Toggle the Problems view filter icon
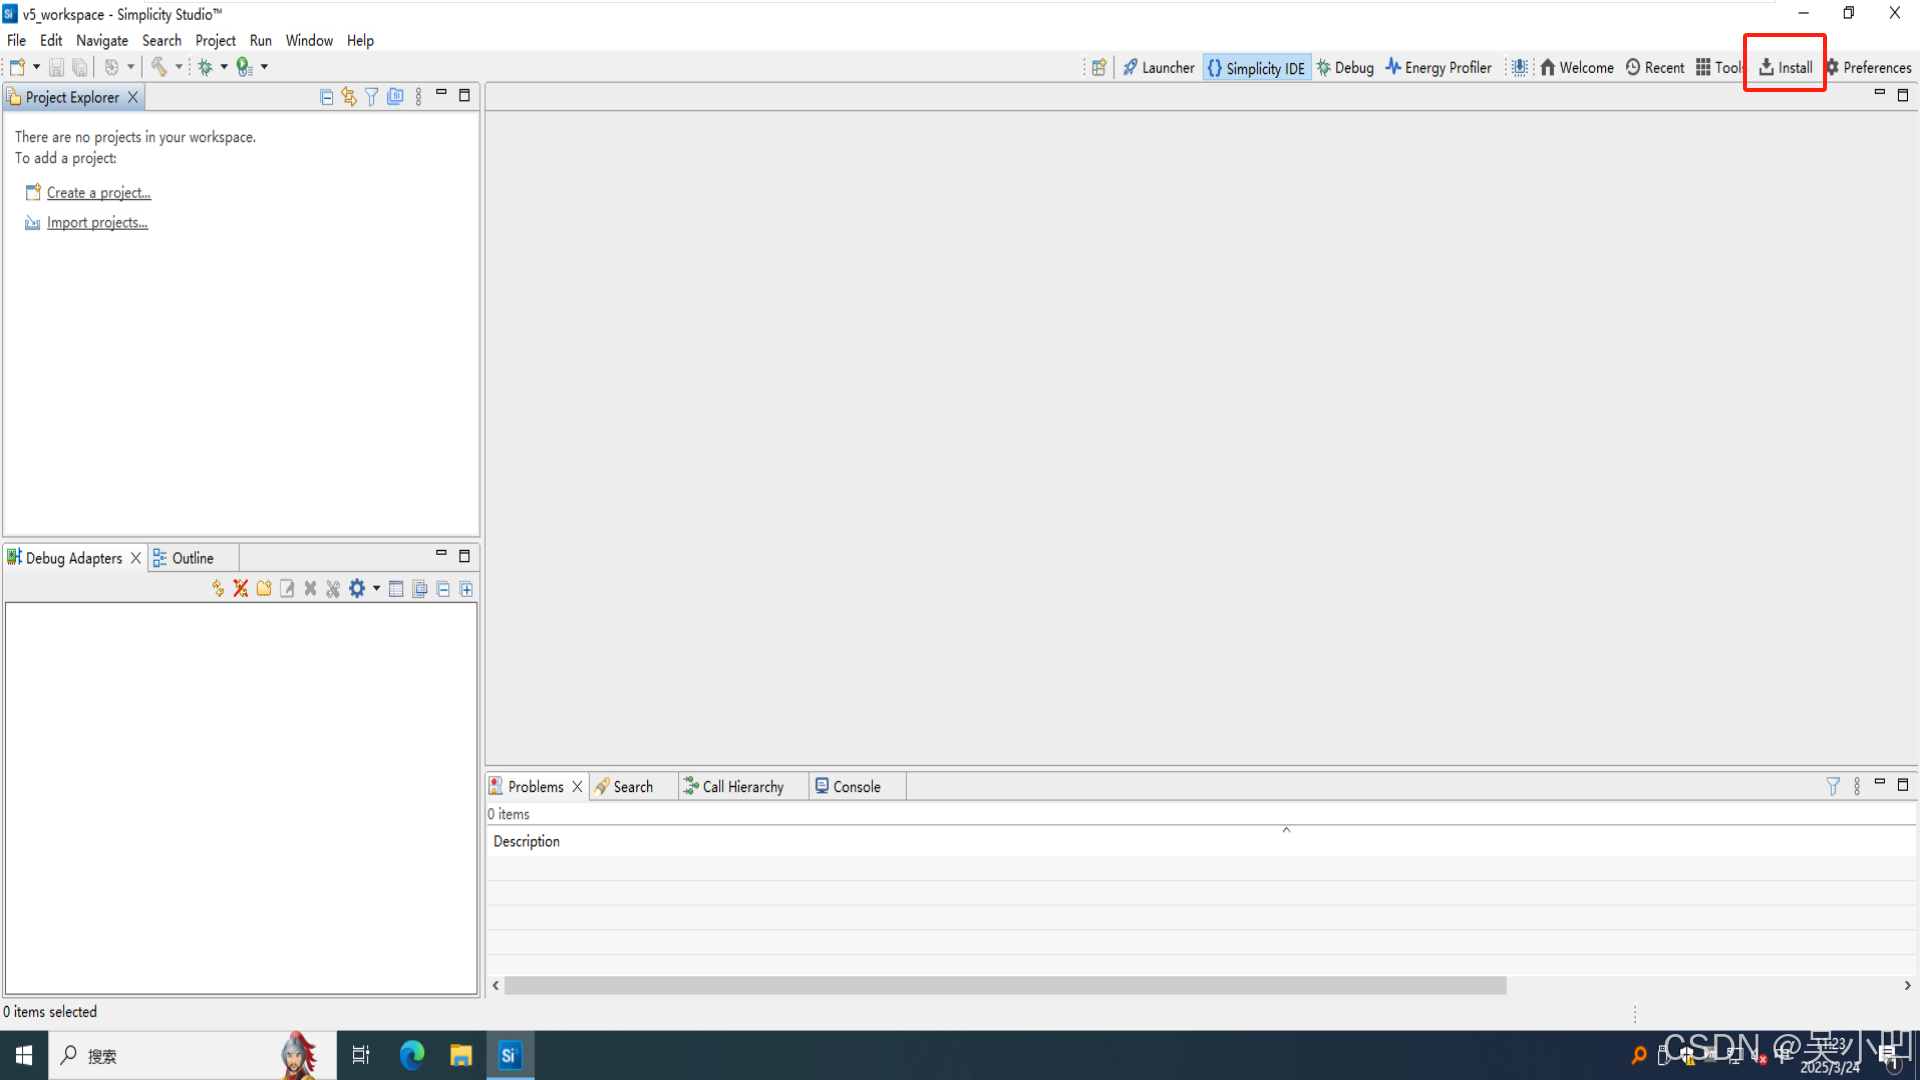 click(1833, 787)
